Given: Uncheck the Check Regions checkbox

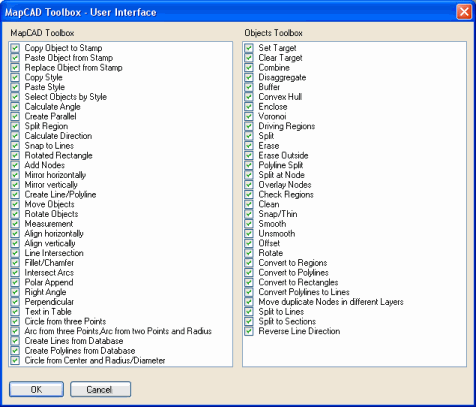Looking at the screenshot, I should pos(249,194).
